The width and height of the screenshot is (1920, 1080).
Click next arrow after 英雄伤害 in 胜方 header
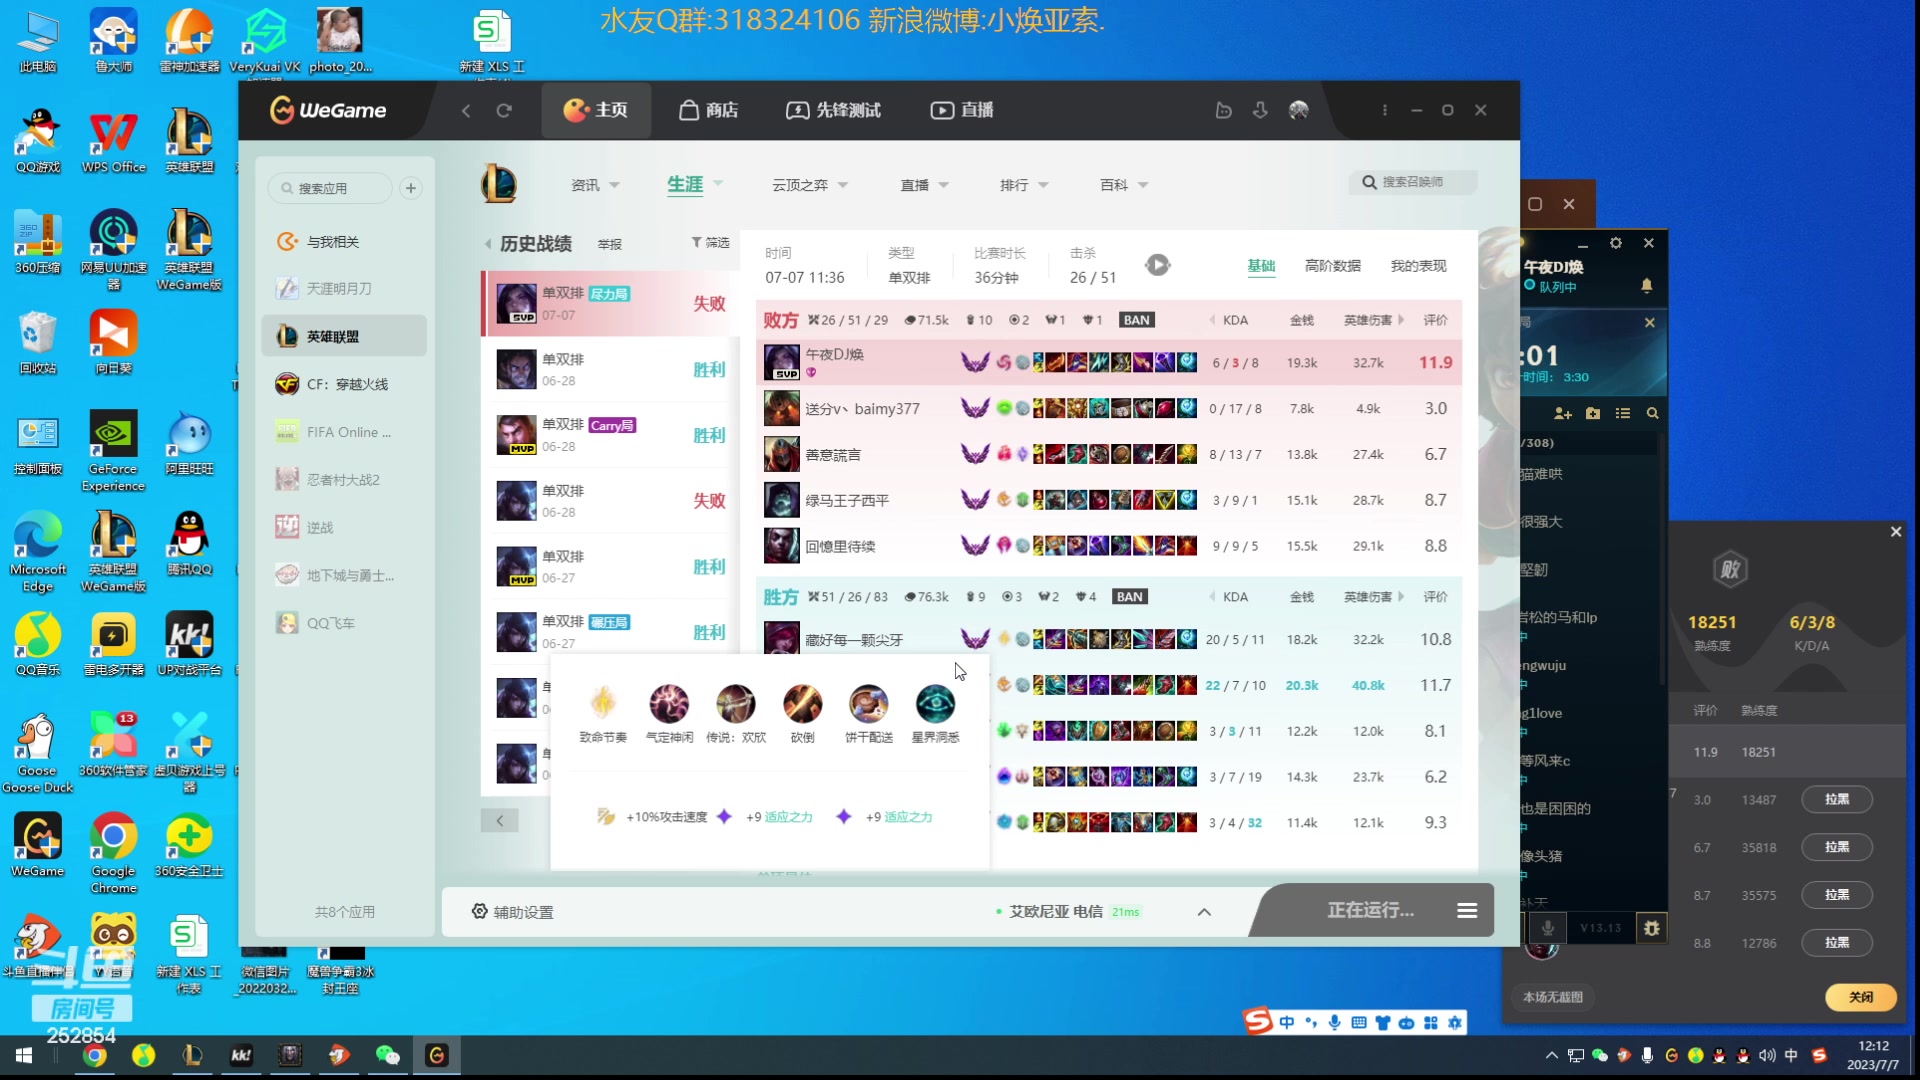coord(1401,597)
